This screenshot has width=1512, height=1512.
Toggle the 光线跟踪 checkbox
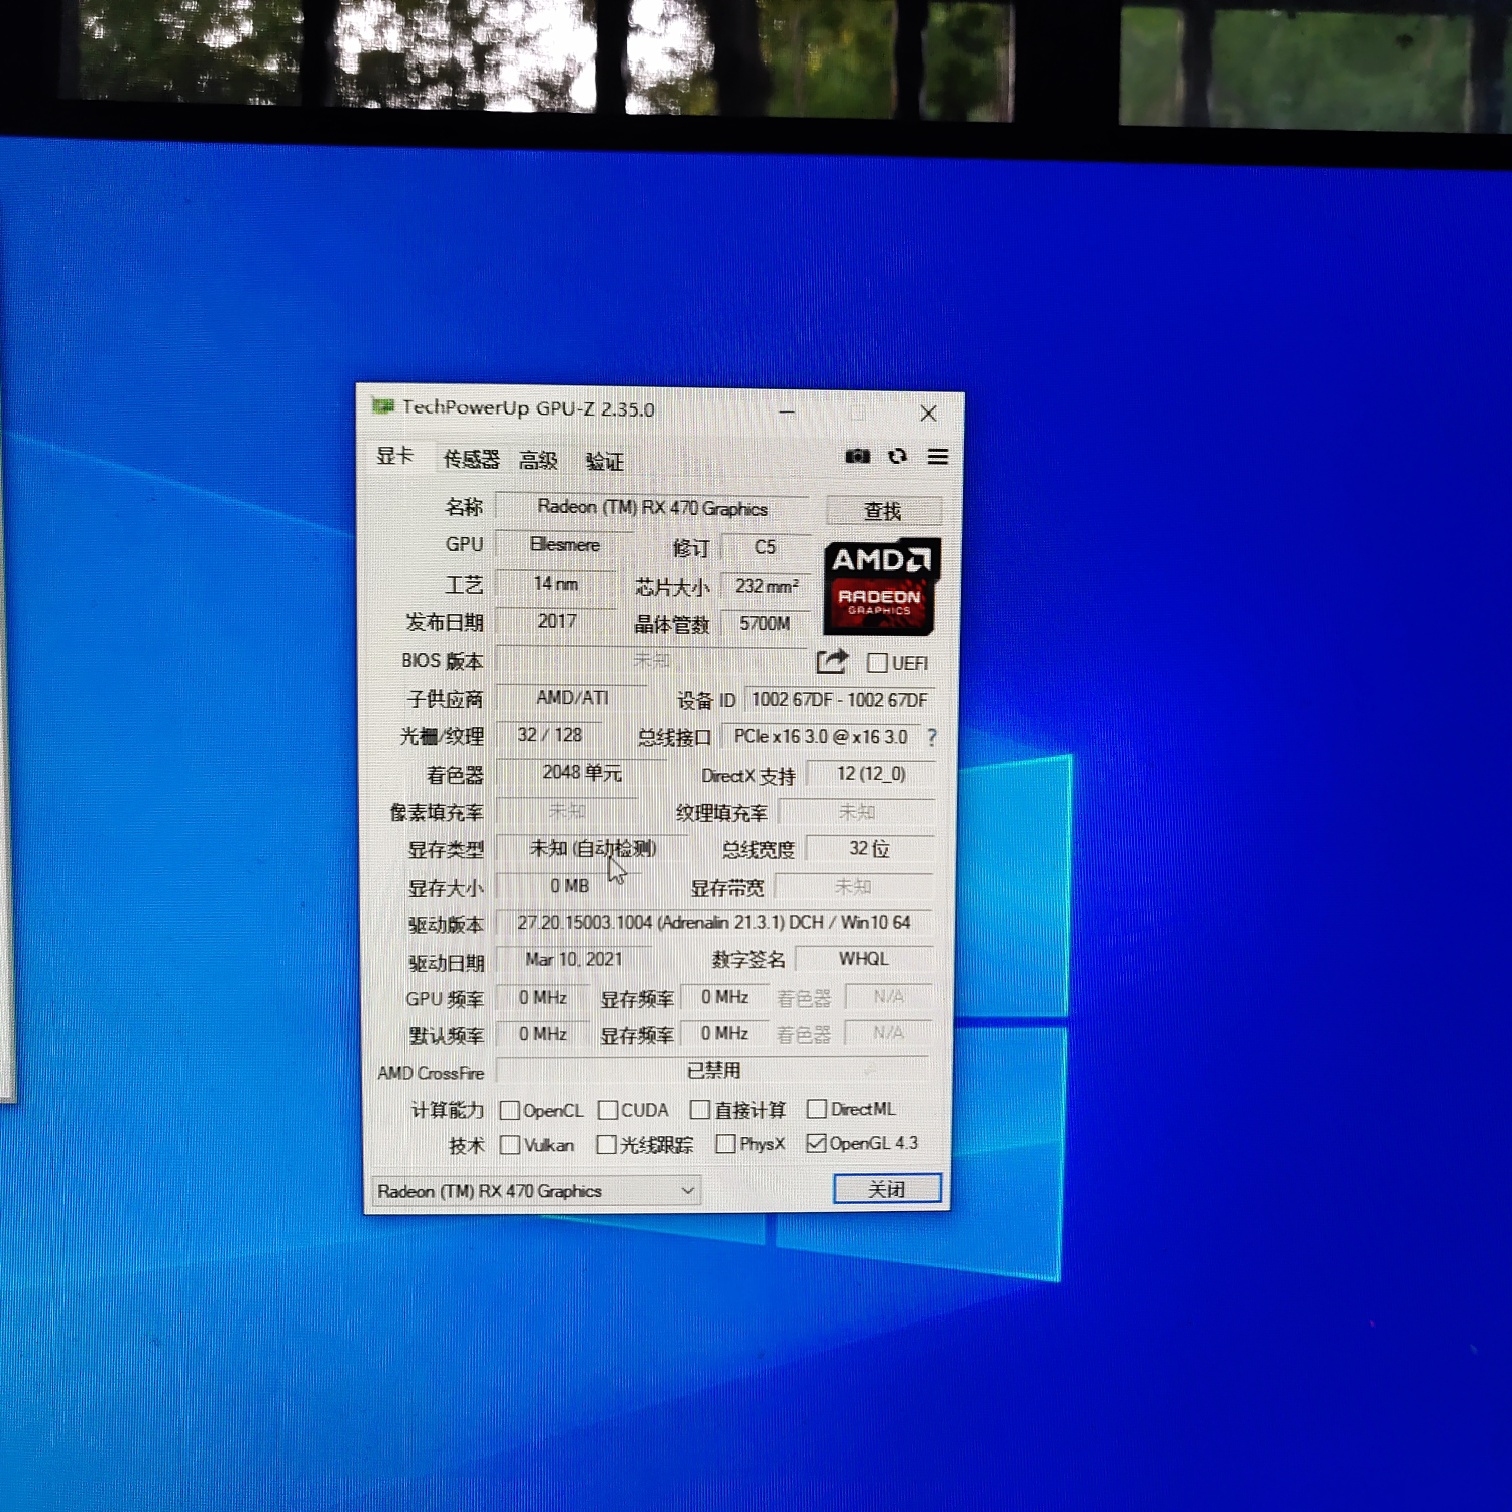pyautogui.click(x=606, y=1145)
